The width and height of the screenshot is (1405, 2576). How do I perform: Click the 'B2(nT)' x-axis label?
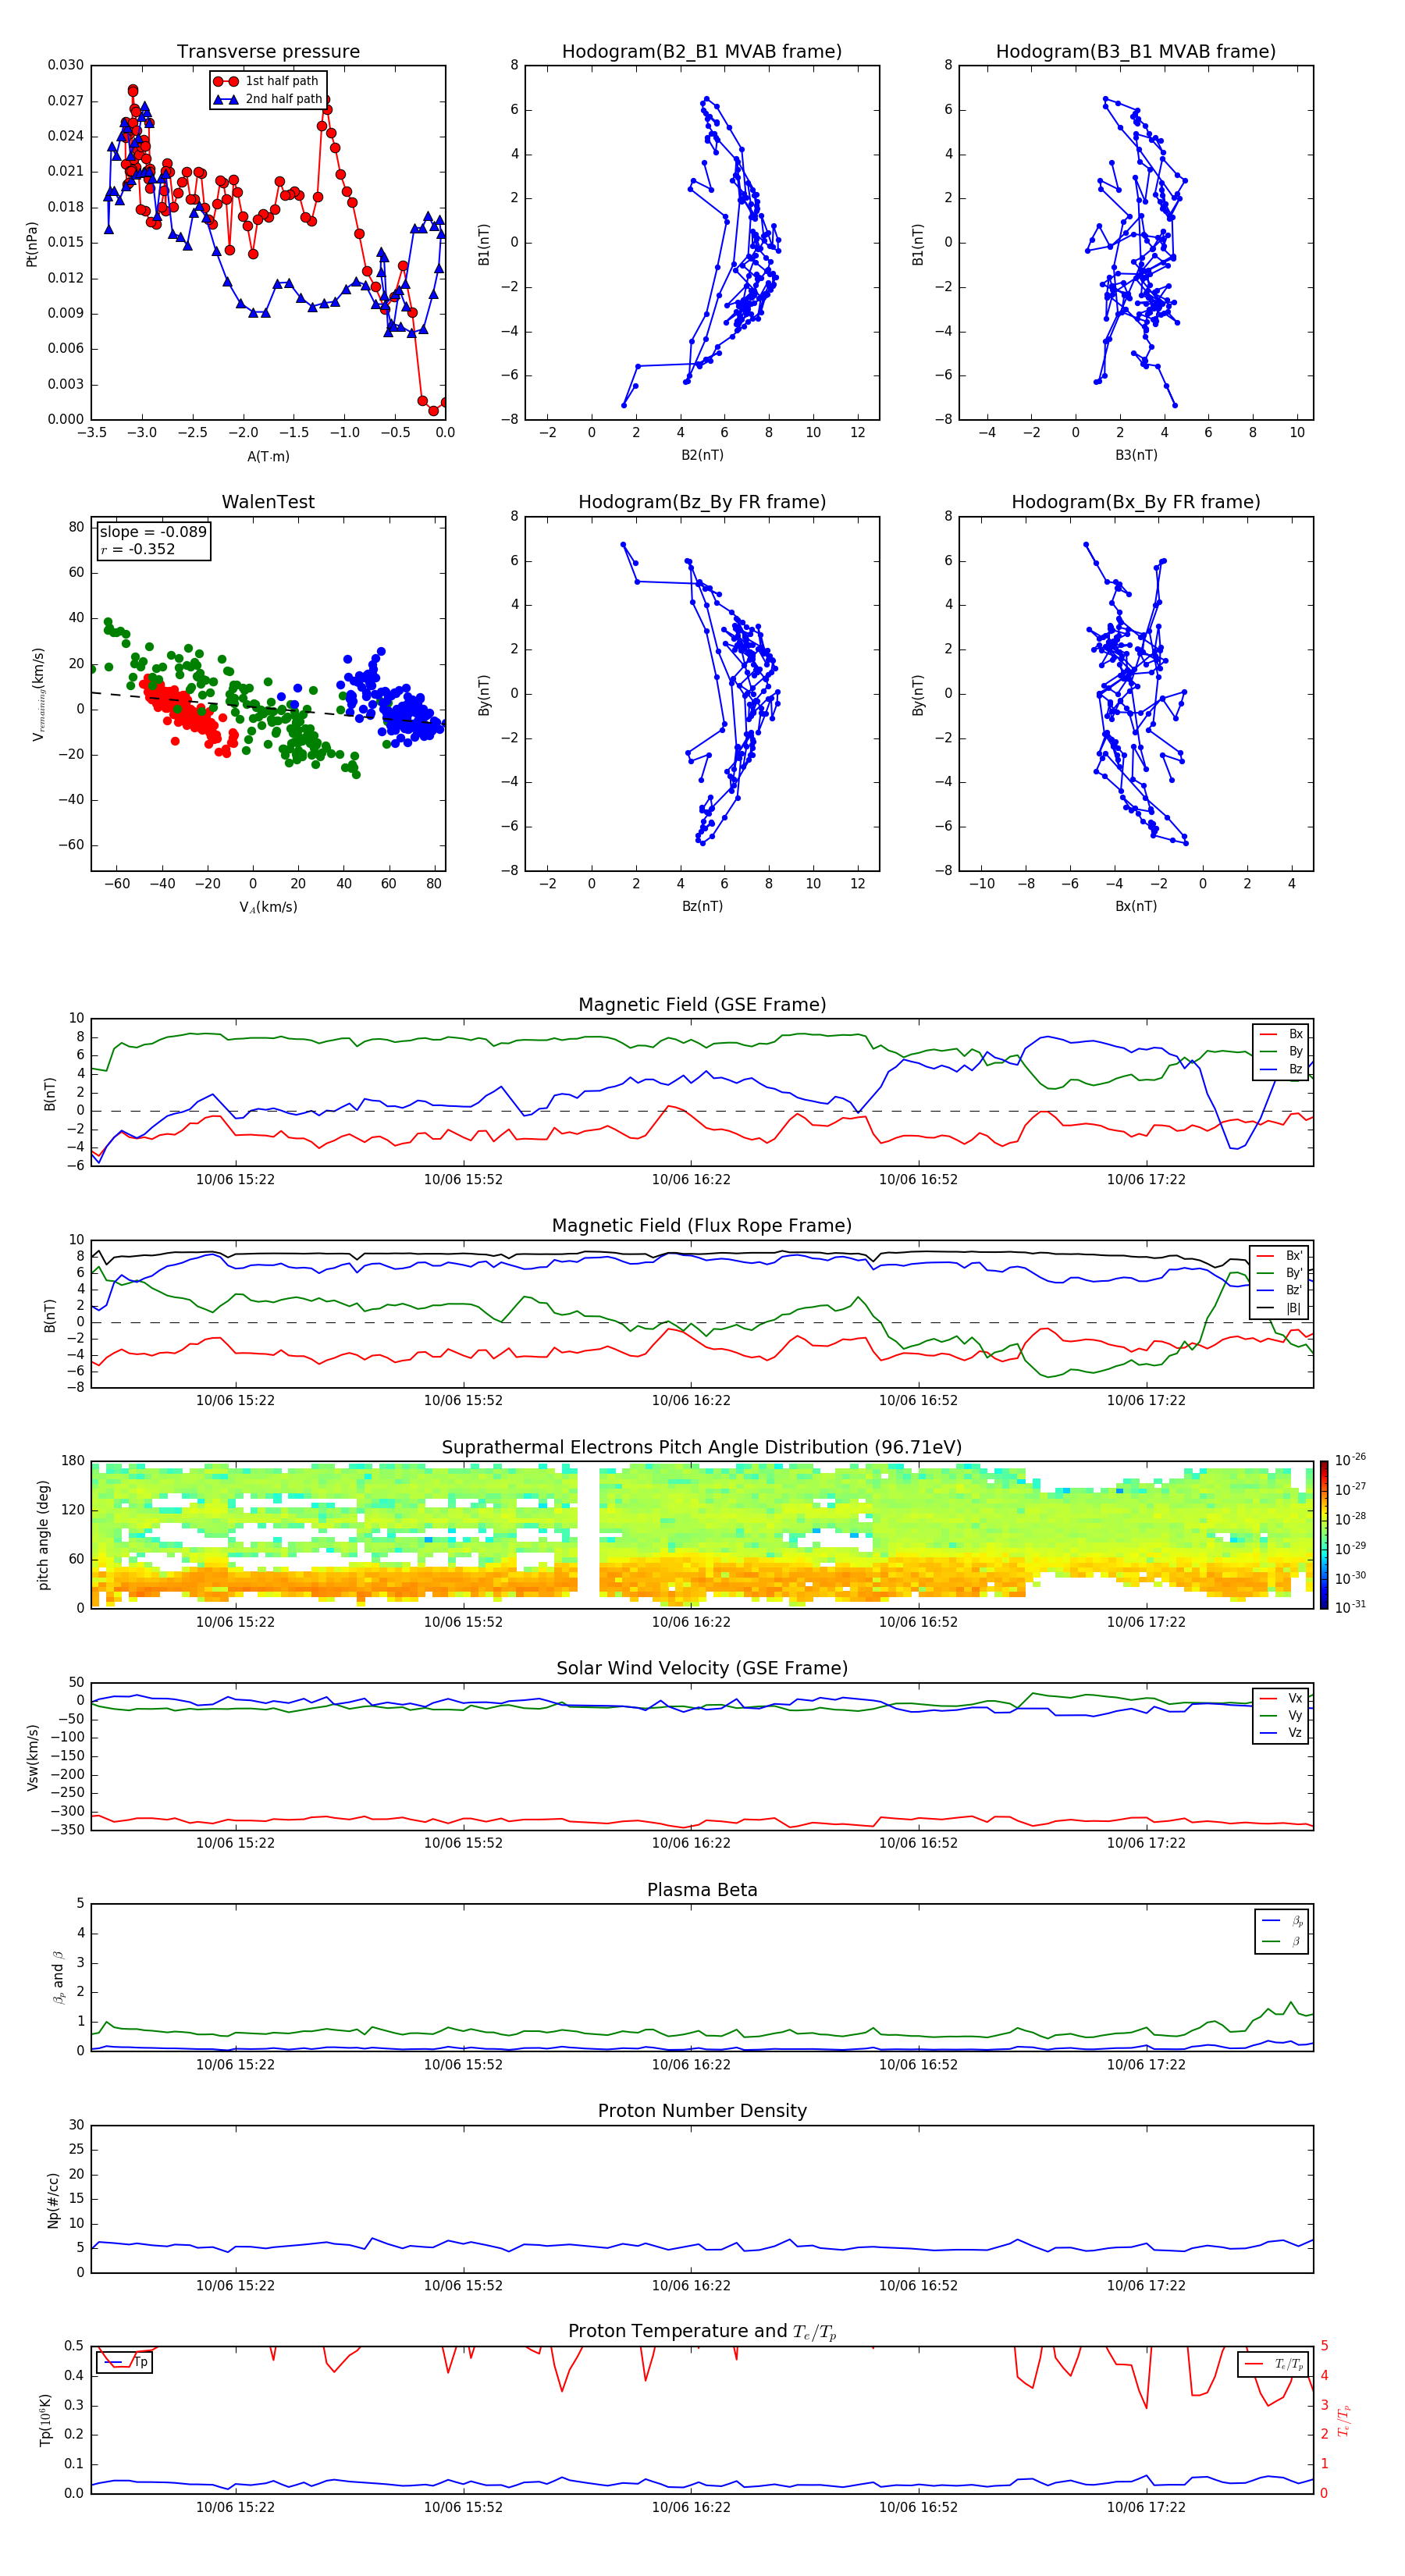702,455
